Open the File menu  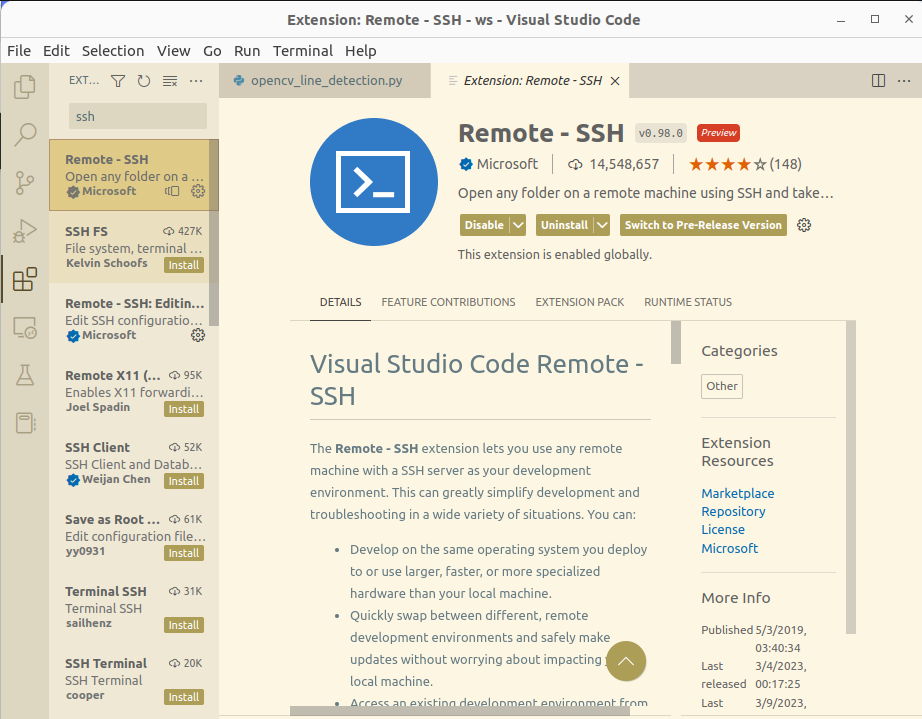pyautogui.click(x=19, y=51)
